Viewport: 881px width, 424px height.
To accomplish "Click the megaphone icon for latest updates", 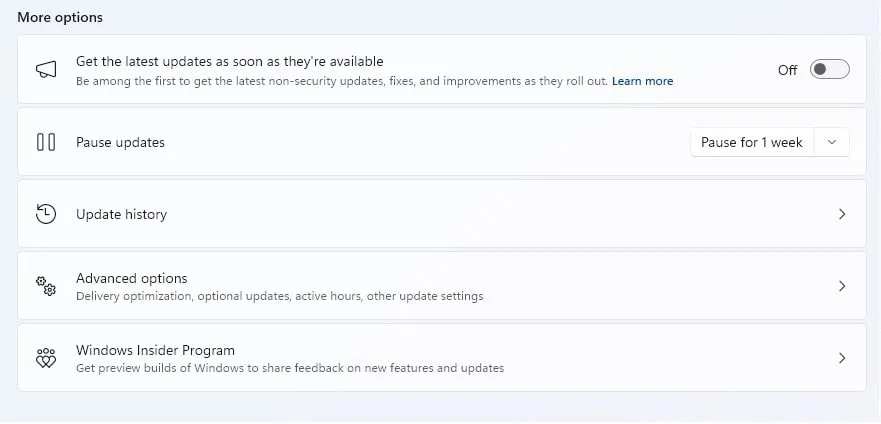I will [x=46, y=70].
